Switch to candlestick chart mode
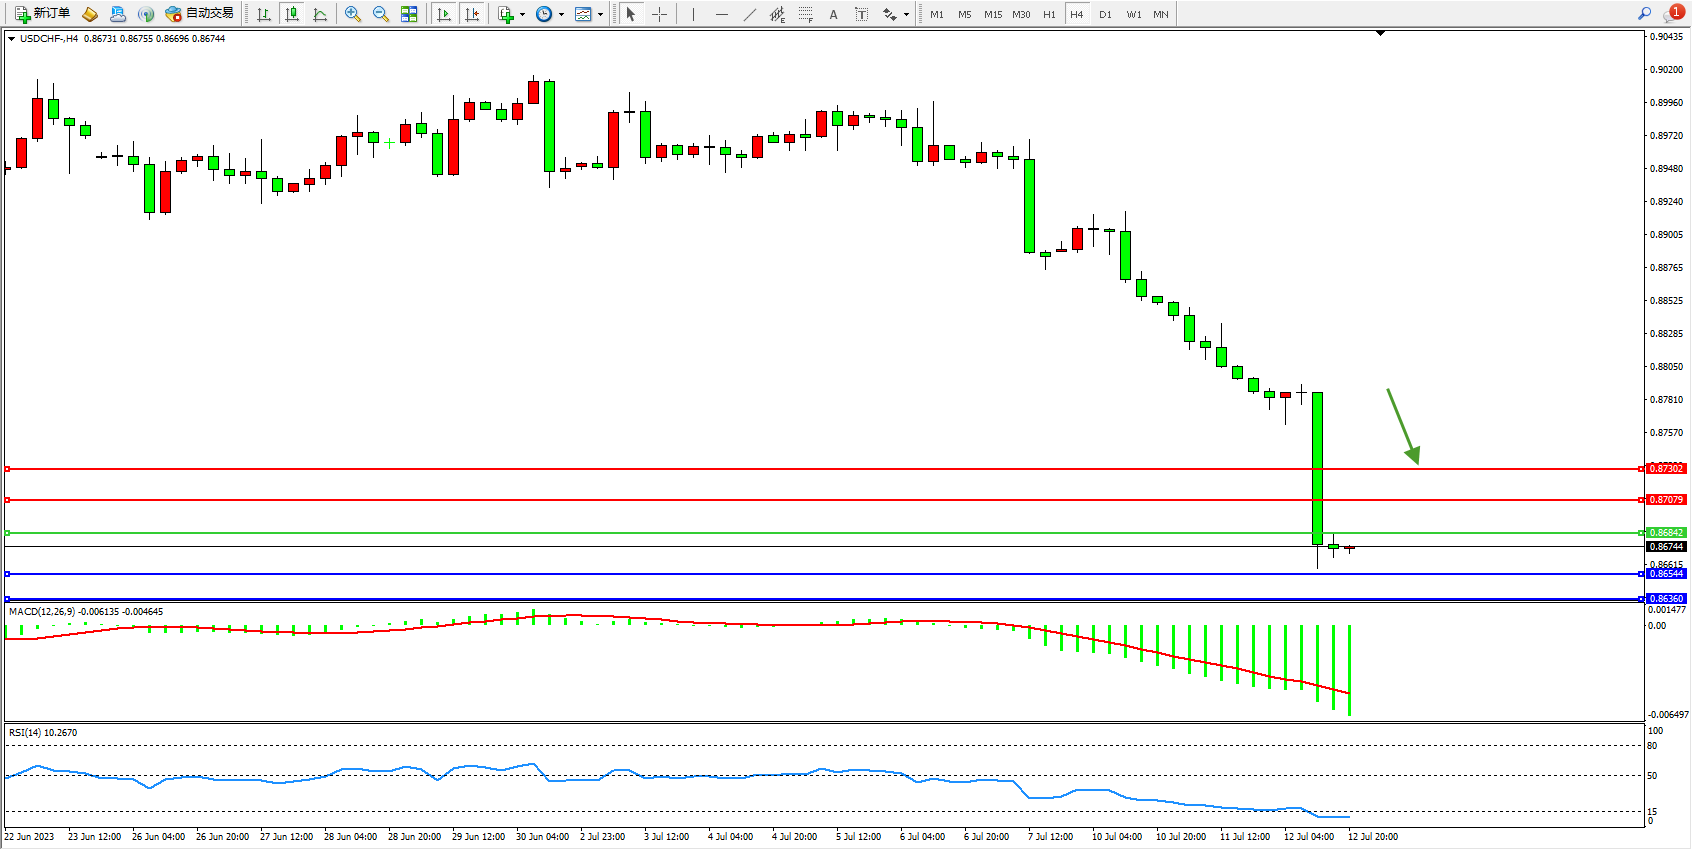 click(x=292, y=14)
